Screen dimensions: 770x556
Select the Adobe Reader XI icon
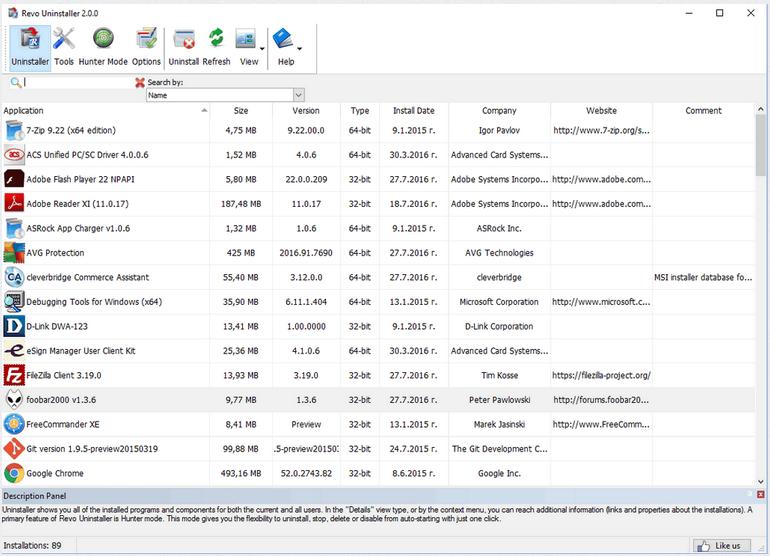pos(14,204)
